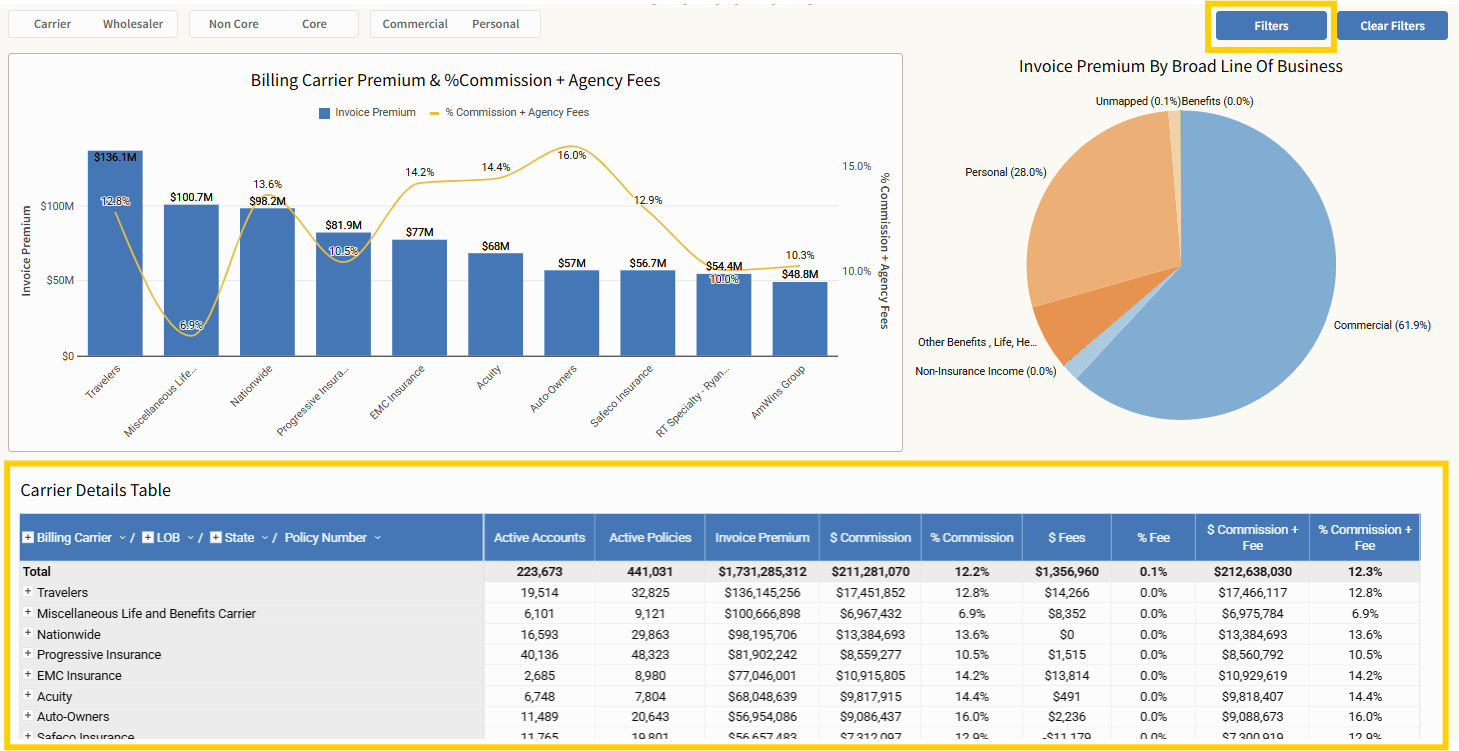Expand the Progressive Insurance row

coord(28,655)
